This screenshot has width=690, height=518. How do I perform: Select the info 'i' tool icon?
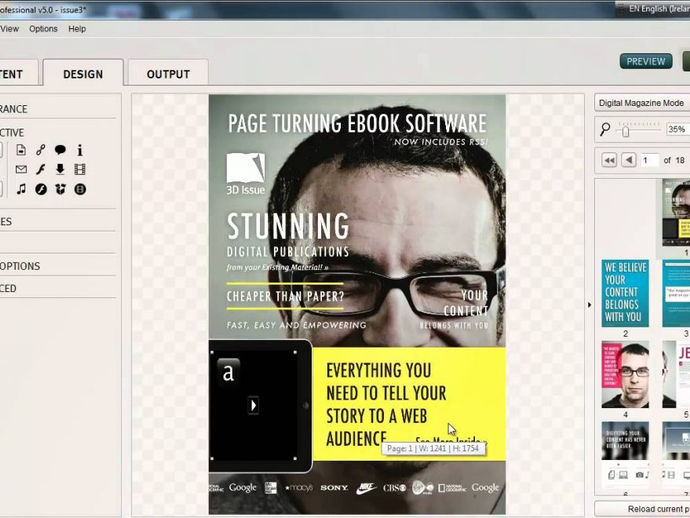80,150
